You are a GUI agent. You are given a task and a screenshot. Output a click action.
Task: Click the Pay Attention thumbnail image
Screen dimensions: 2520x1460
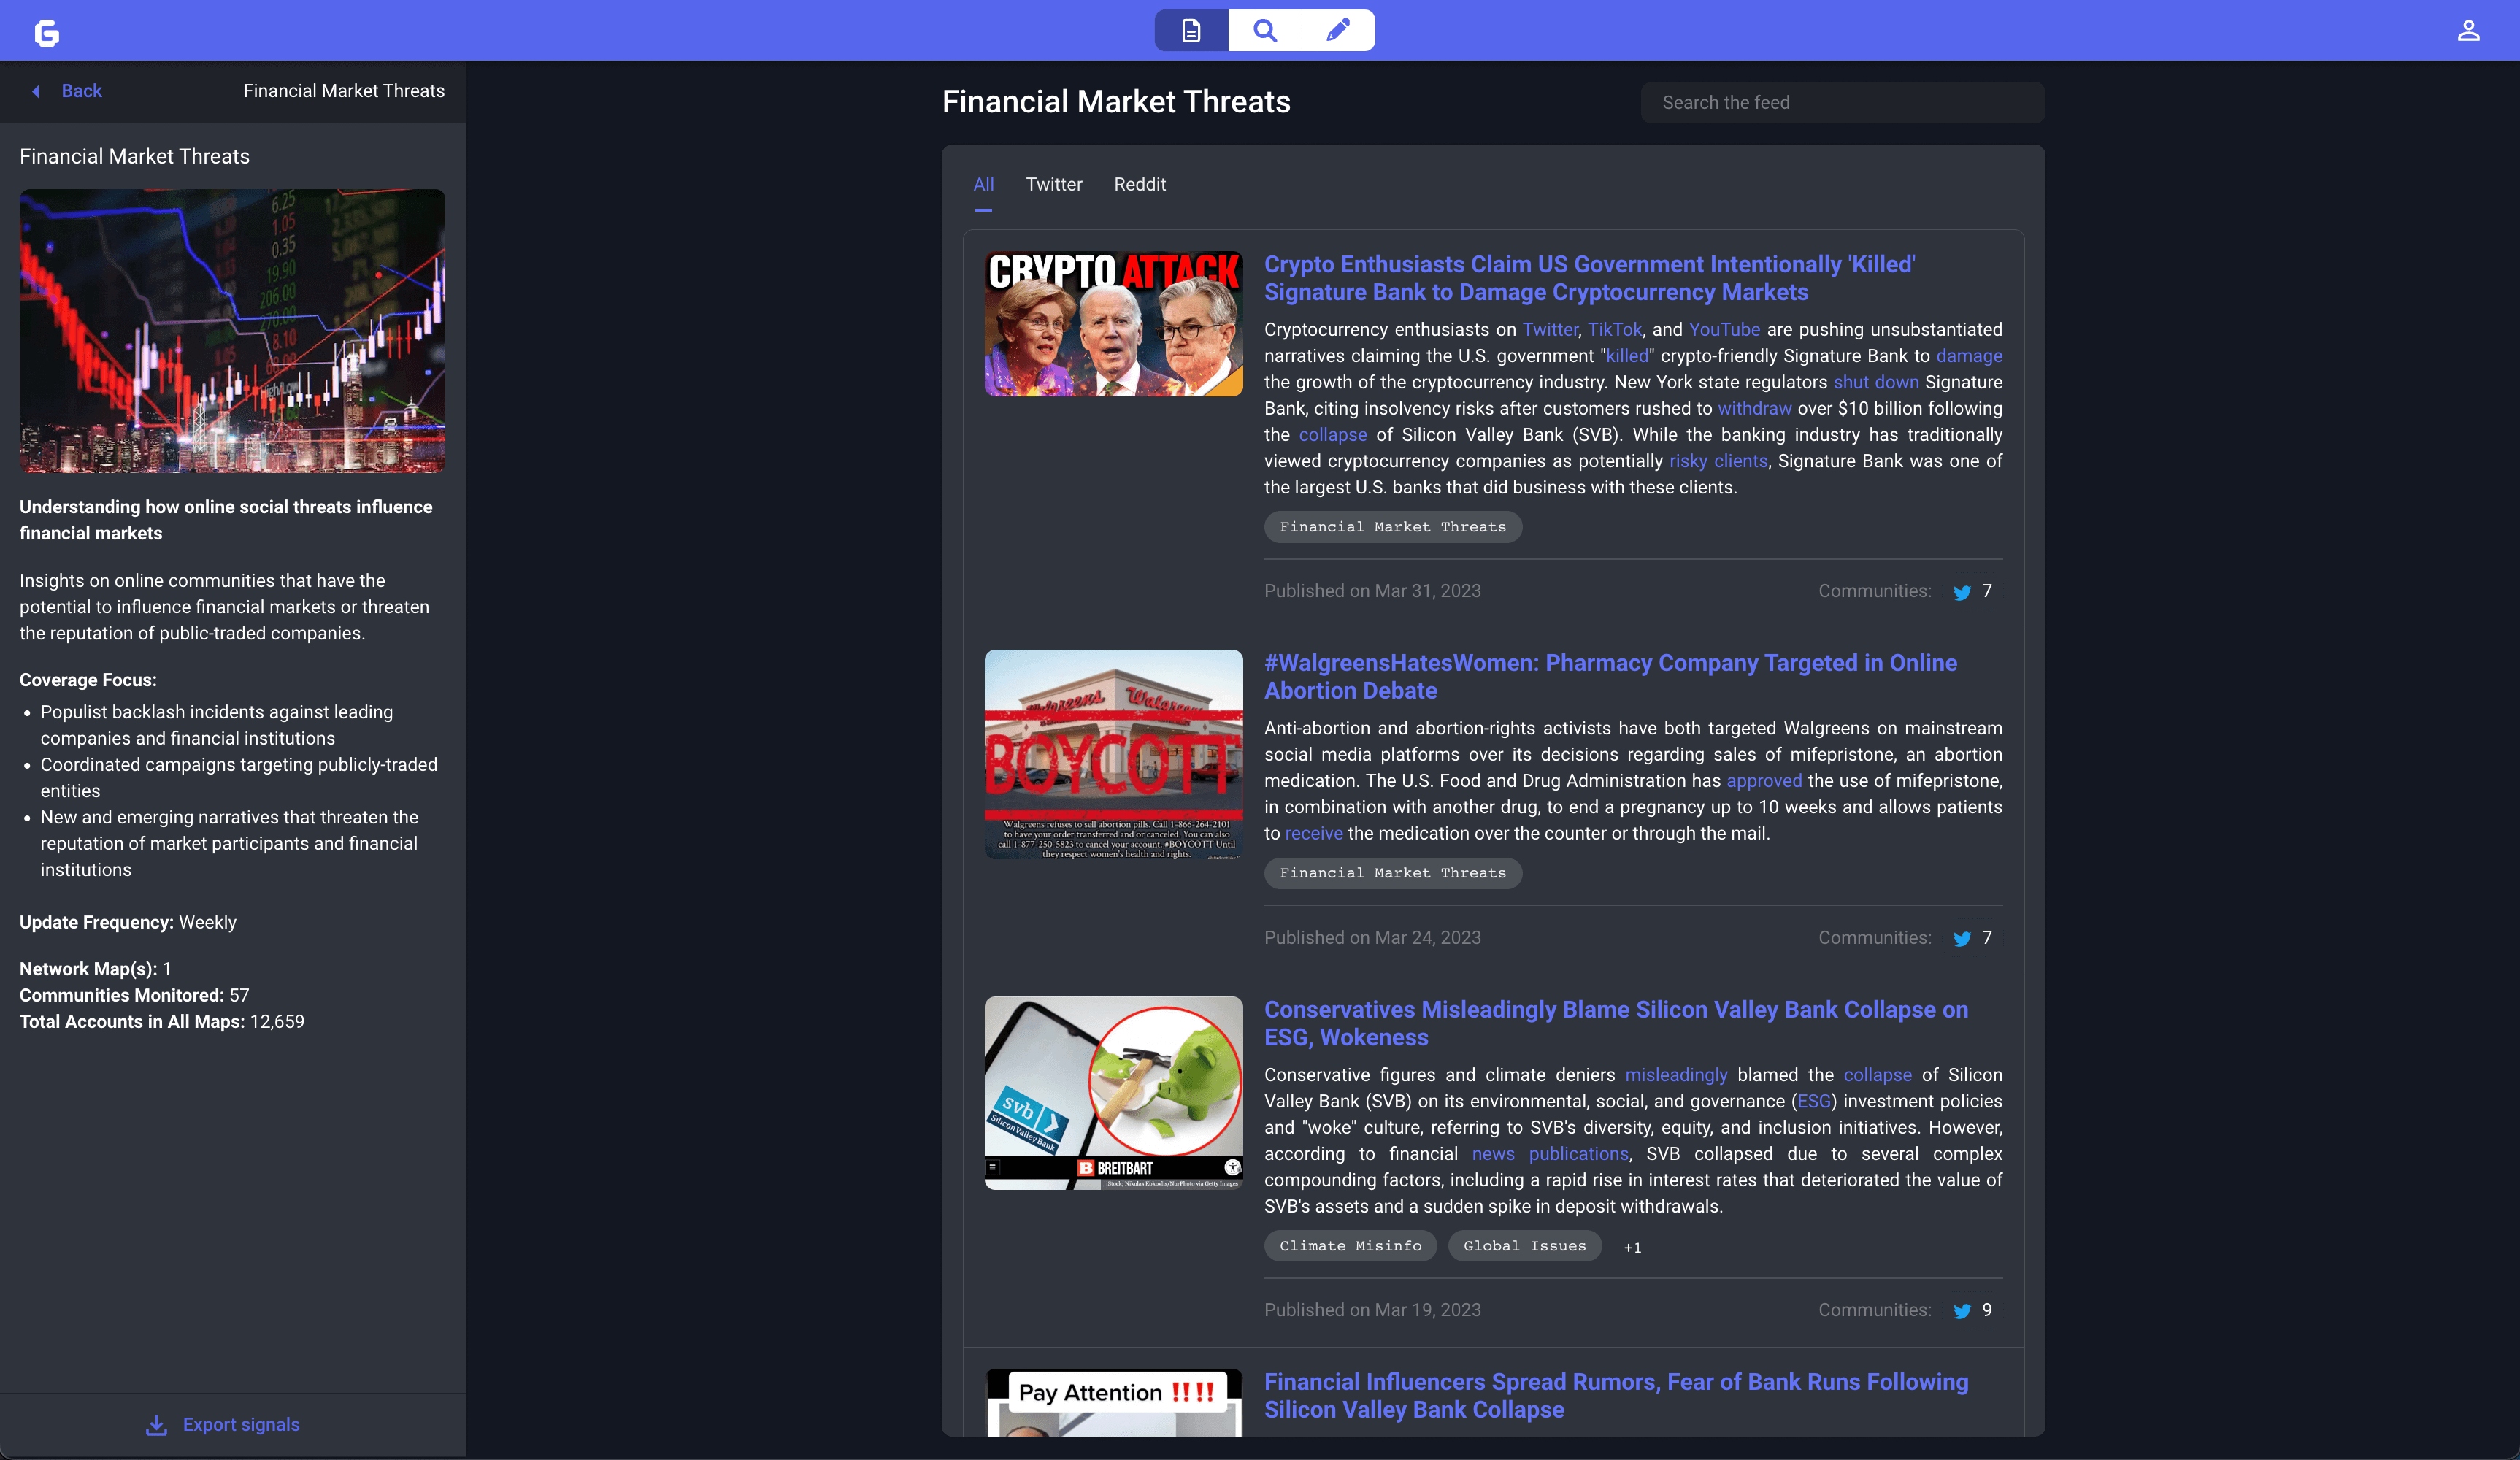click(x=1113, y=1402)
